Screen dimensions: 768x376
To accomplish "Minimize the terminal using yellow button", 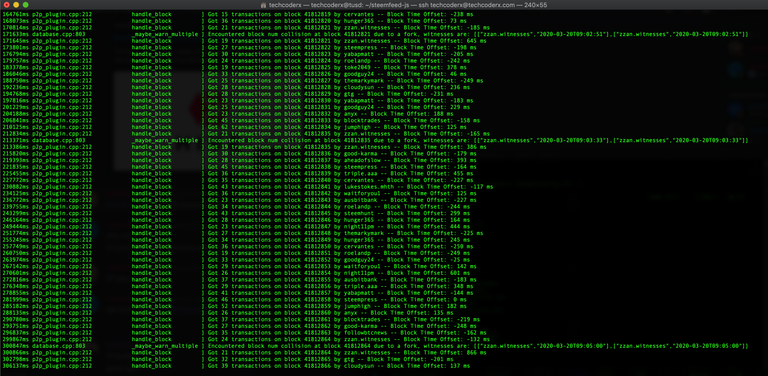I will pyautogui.click(x=16, y=4).
